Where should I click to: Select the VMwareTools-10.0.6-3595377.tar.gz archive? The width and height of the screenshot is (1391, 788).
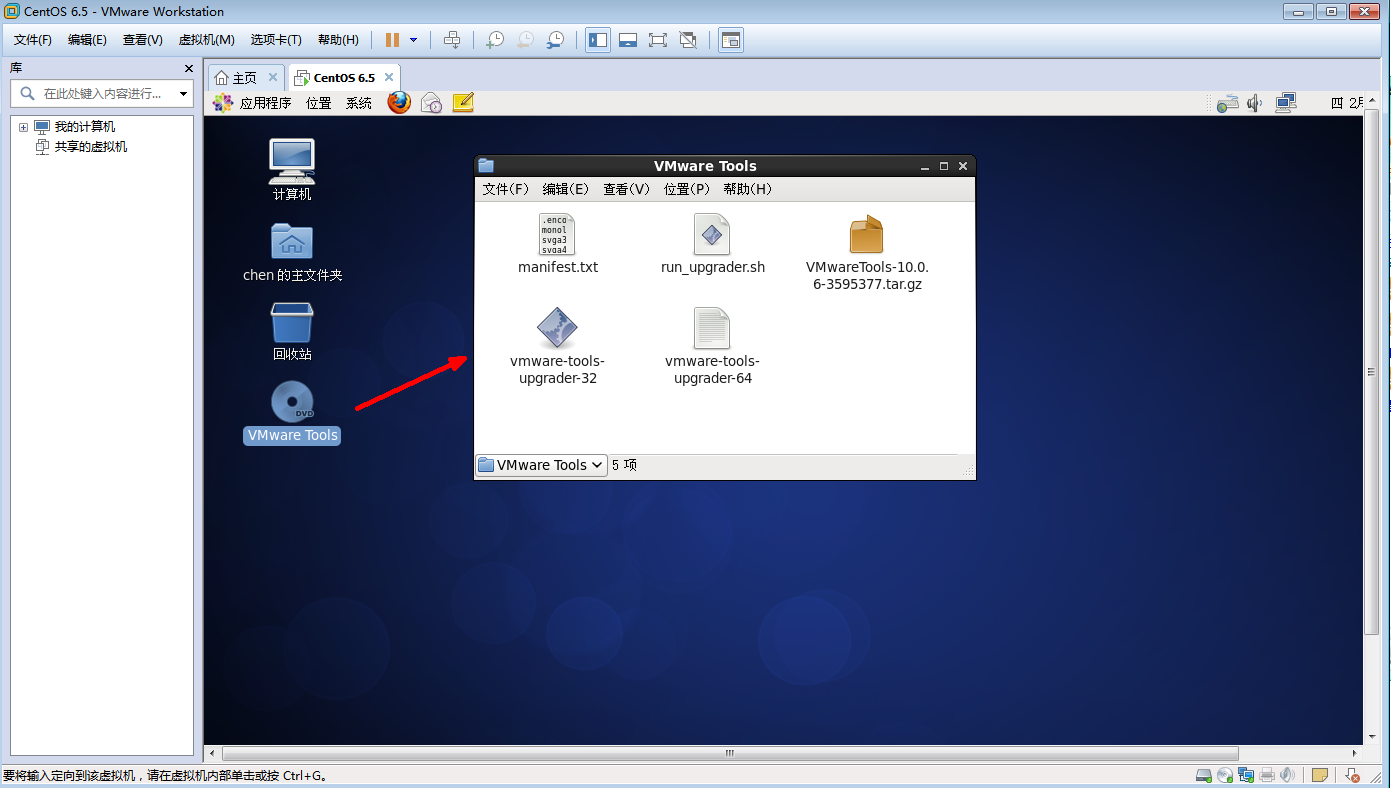pos(867,253)
